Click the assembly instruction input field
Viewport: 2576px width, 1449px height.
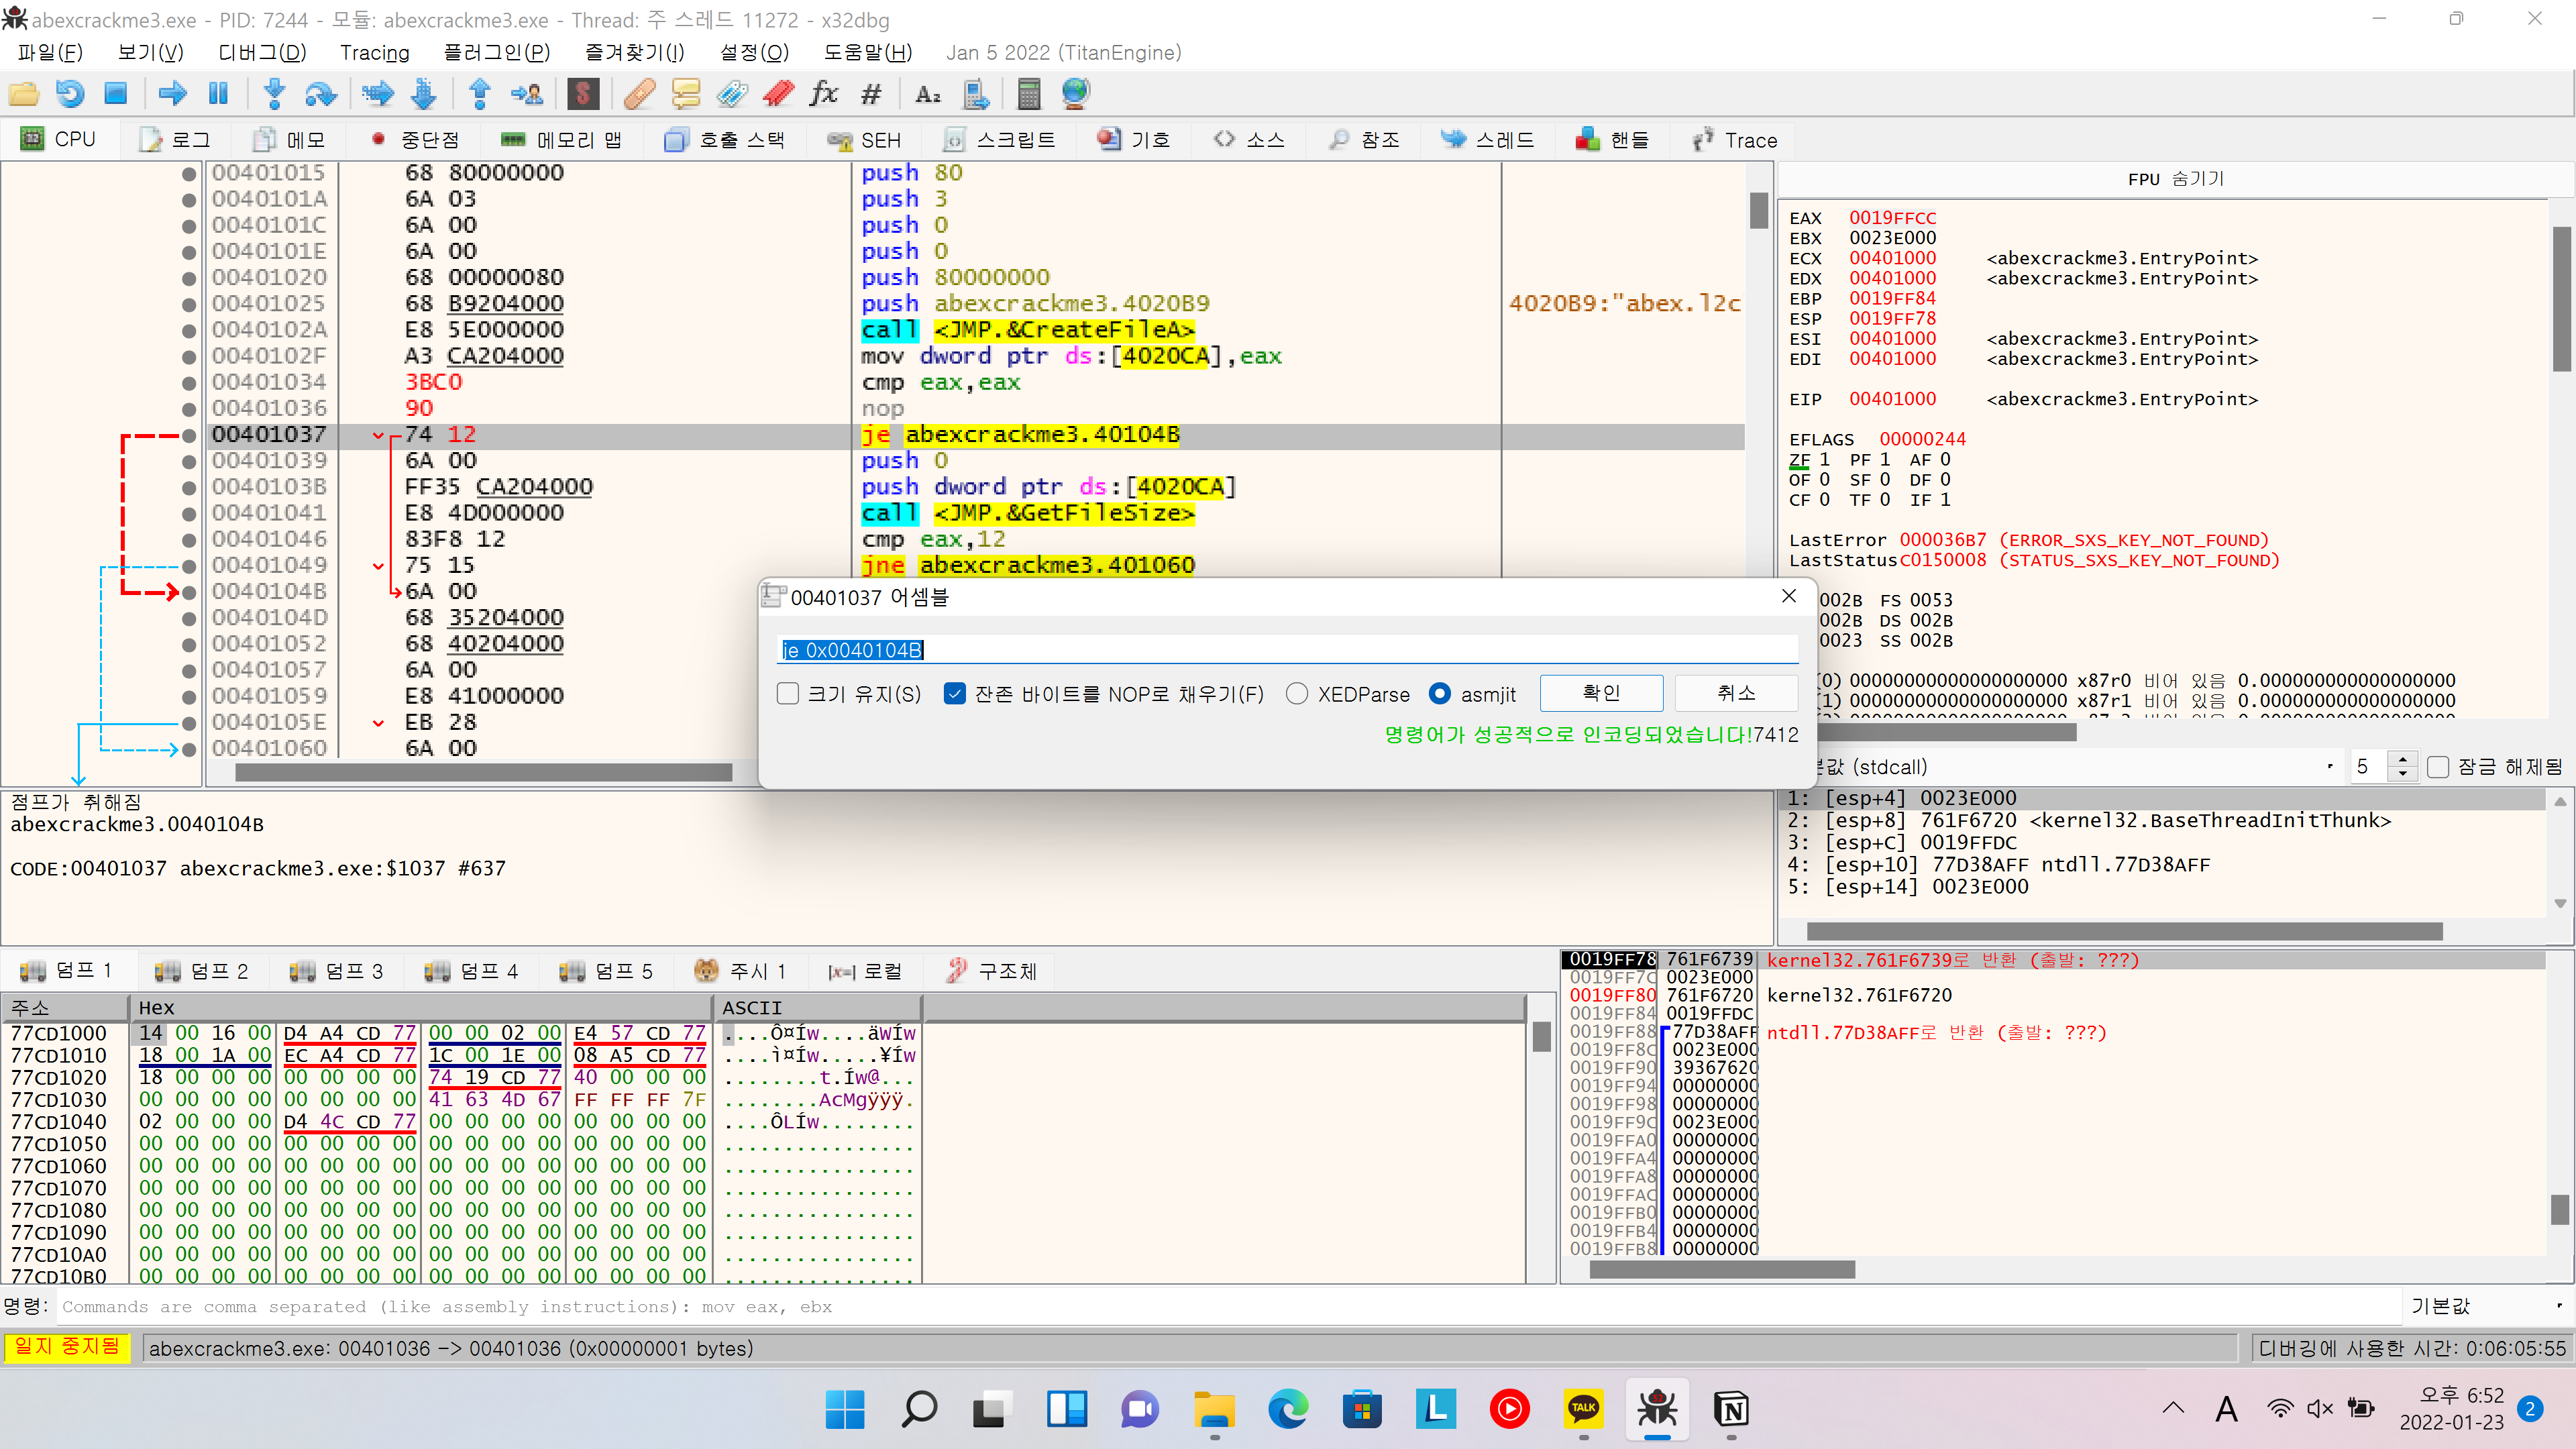coord(1288,650)
